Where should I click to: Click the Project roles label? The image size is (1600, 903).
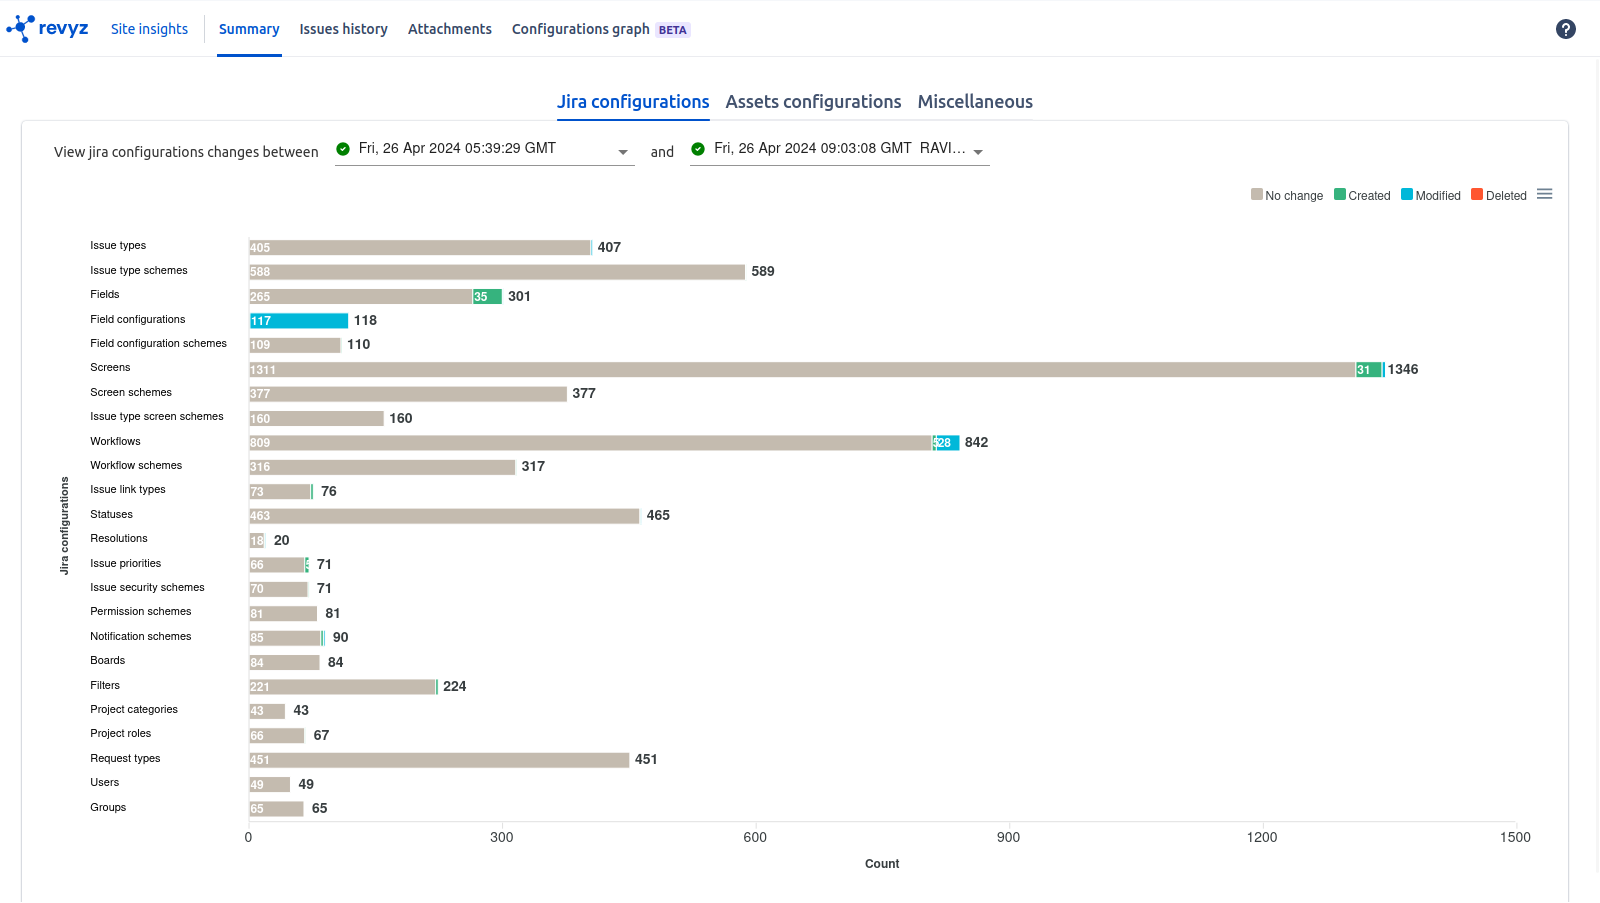coord(121,733)
